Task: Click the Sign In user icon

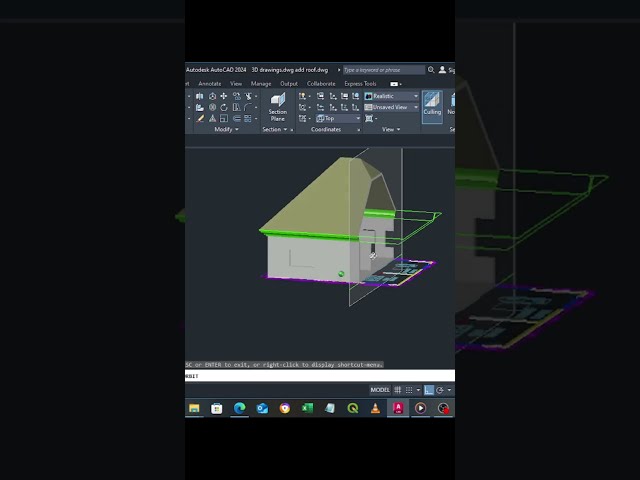Action: (442, 70)
